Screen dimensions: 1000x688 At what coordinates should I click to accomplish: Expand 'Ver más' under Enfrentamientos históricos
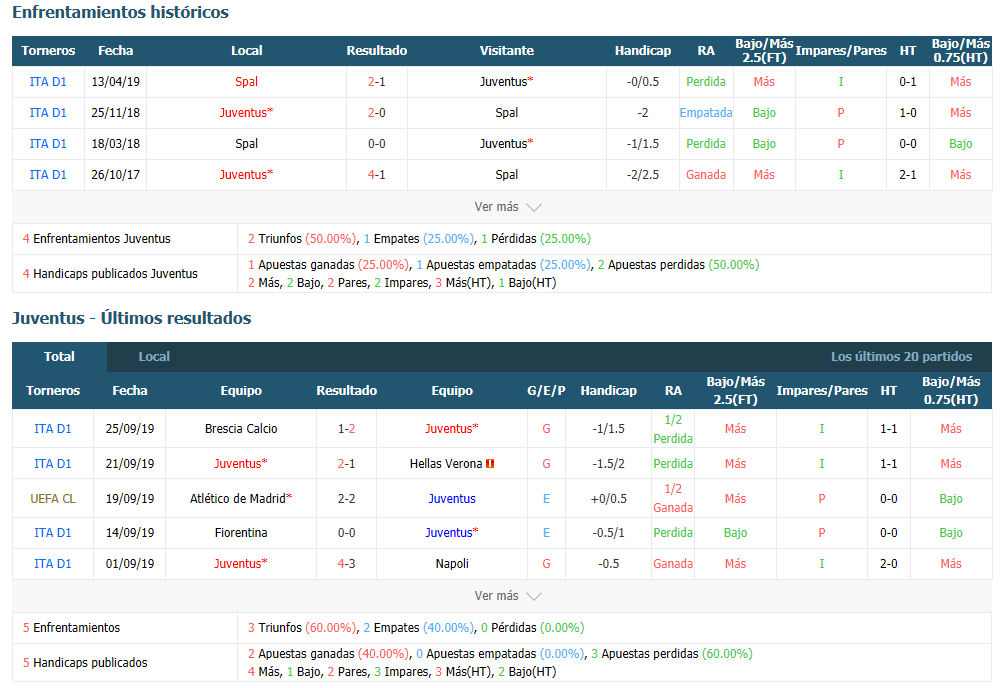coord(508,207)
